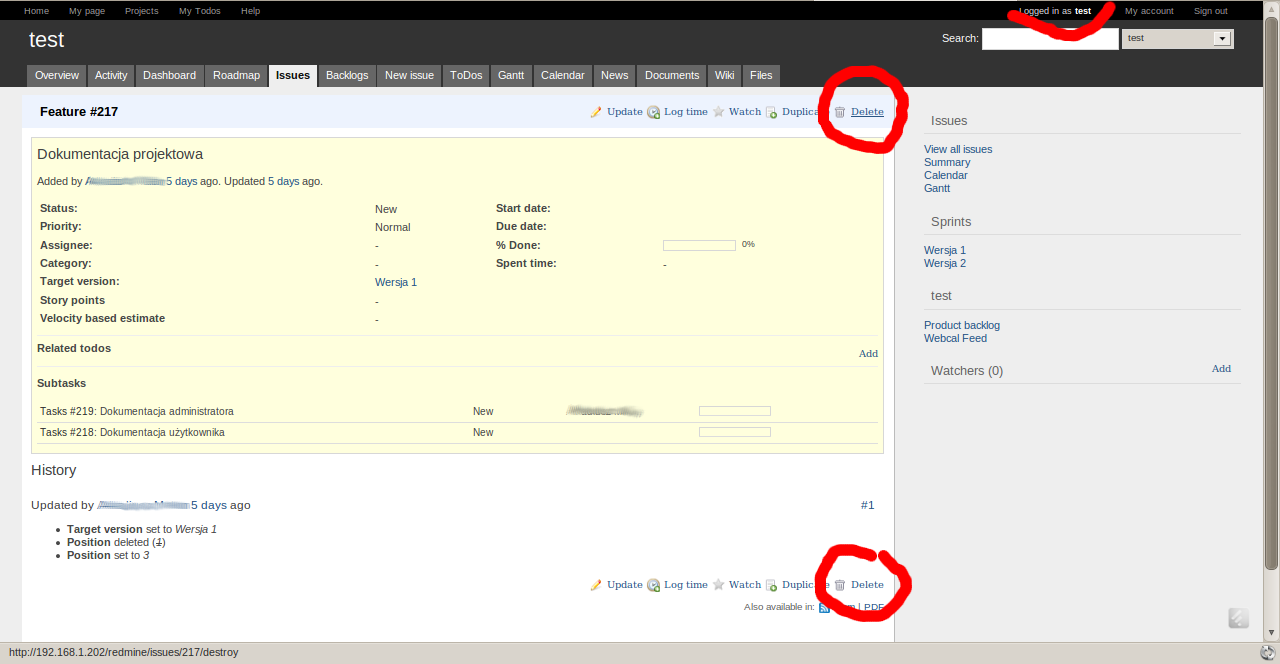This screenshot has height=664, width=1280.
Task: Switch to the Backlogs tab
Action: click(x=347, y=75)
